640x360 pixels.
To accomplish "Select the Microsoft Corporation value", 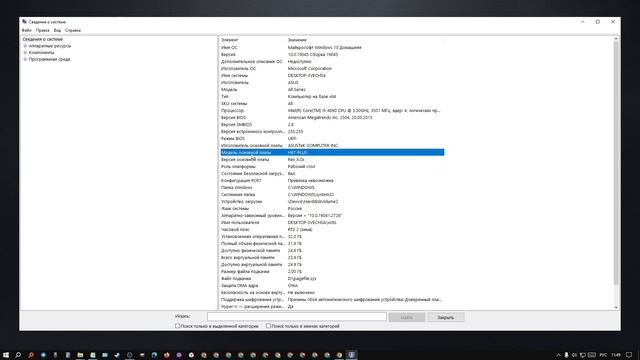I will click(310, 69).
